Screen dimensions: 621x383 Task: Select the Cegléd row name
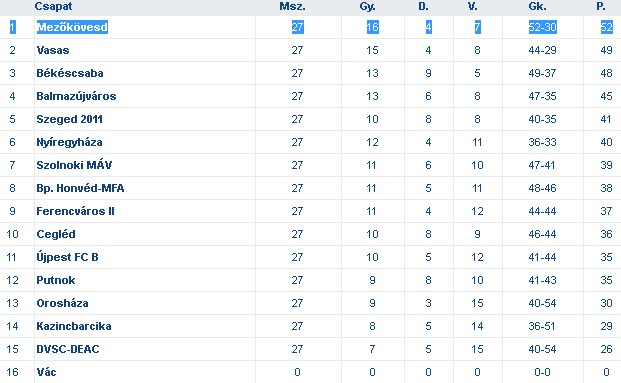coord(56,234)
